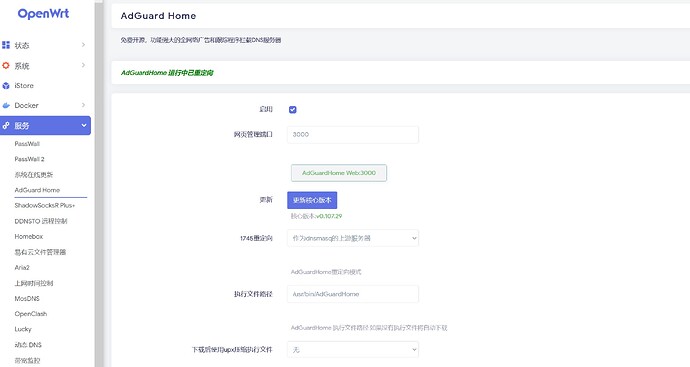The height and width of the screenshot is (367, 690).
Task: Click the AdGuardHome重定向模式 hint text
Action: coord(326,272)
